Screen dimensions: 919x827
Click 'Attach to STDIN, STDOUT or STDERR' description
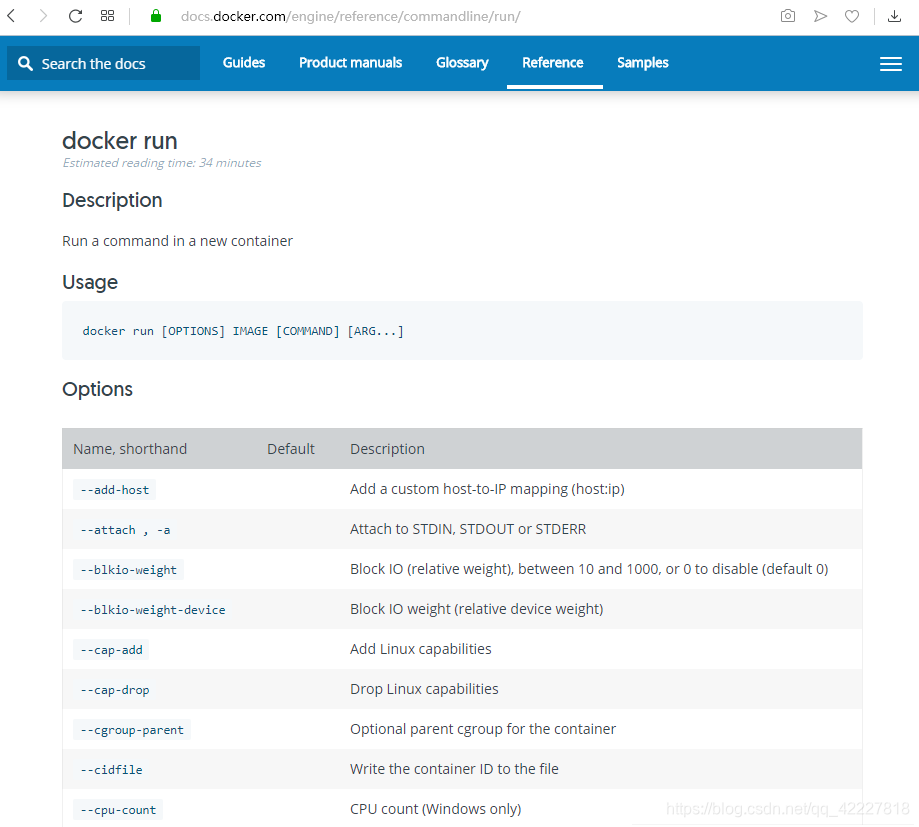tap(468, 529)
